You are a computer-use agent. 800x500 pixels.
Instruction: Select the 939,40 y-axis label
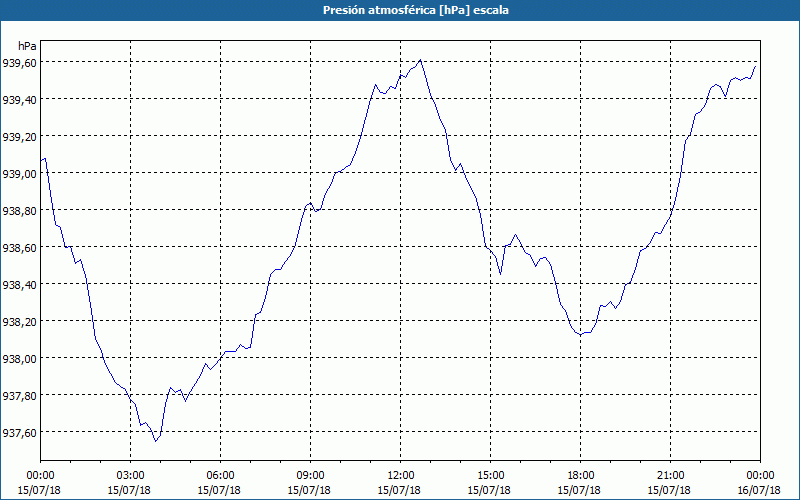[x=19, y=99]
